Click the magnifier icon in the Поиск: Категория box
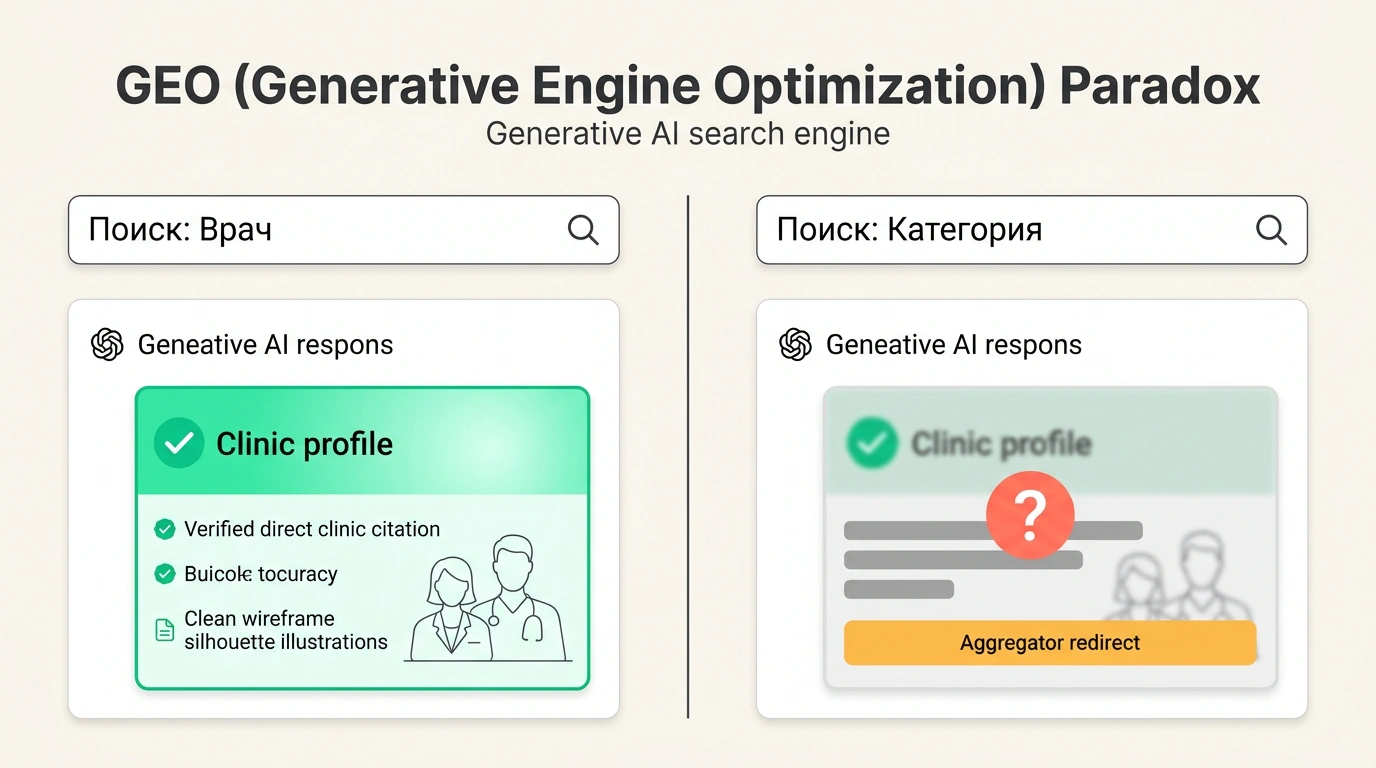 (1271, 230)
